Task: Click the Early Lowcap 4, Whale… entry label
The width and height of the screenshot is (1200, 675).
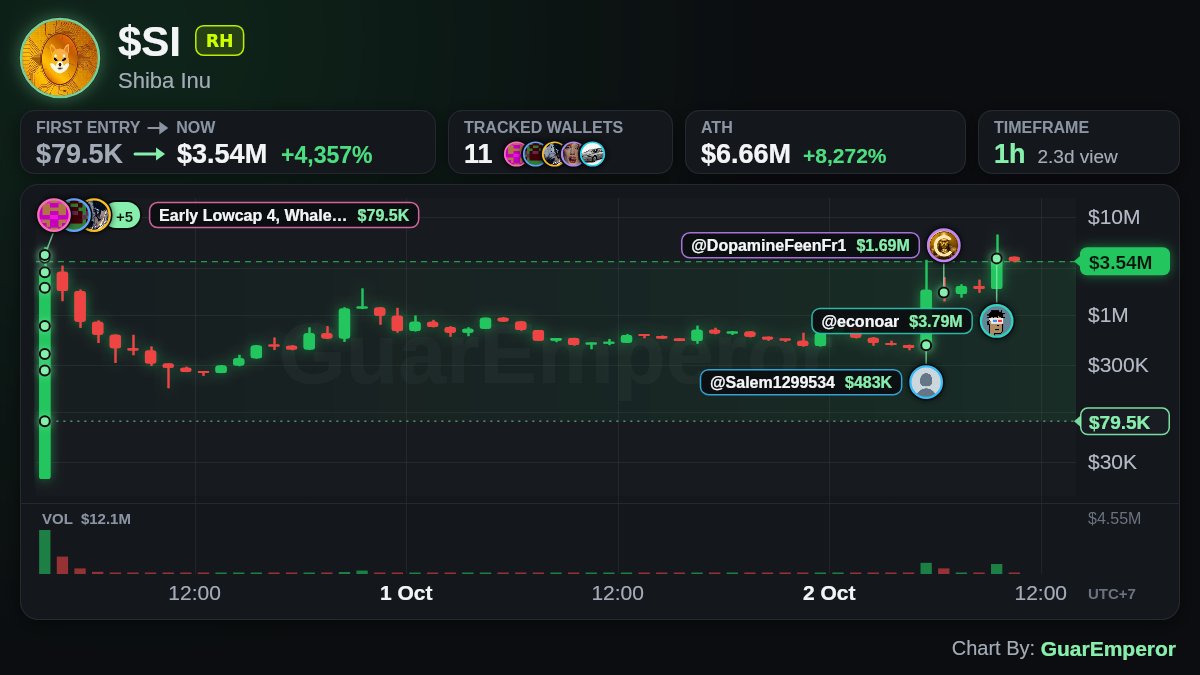Action: coord(284,215)
